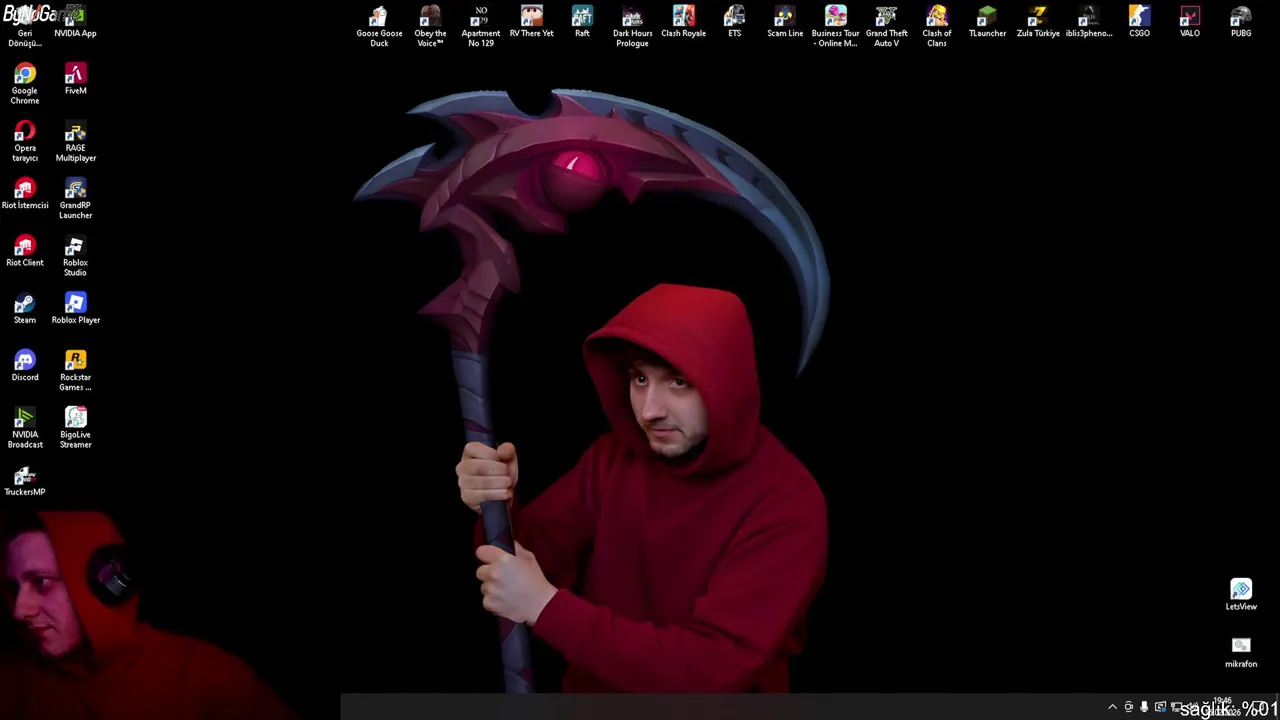Launch the CSGO desktop icon

pos(1139,21)
